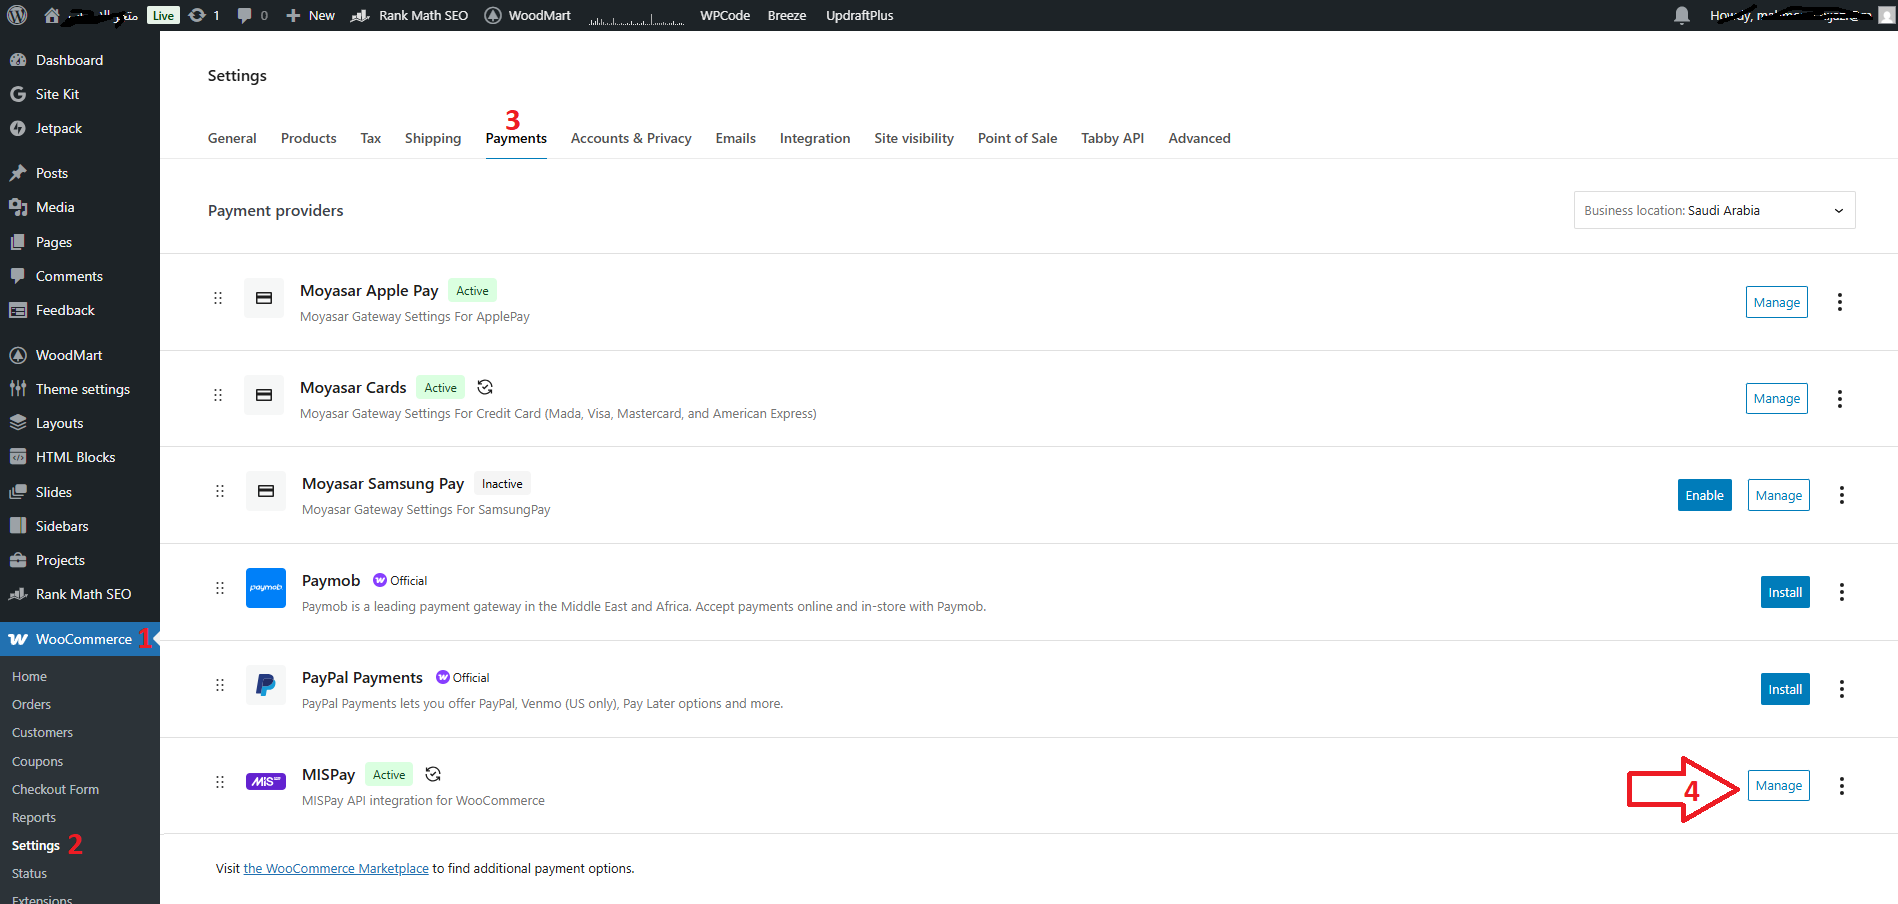Manage the MISPay gateway

point(1779,786)
